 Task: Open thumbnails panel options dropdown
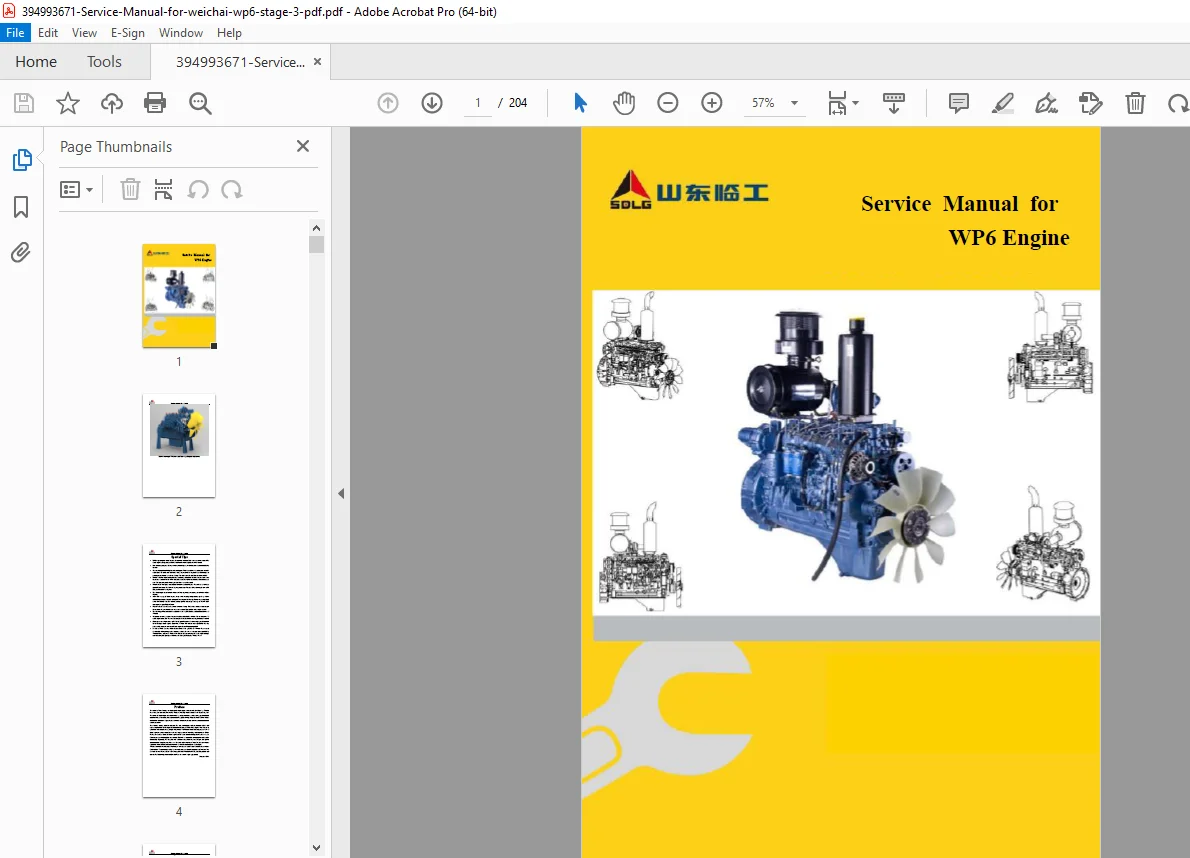point(76,190)
